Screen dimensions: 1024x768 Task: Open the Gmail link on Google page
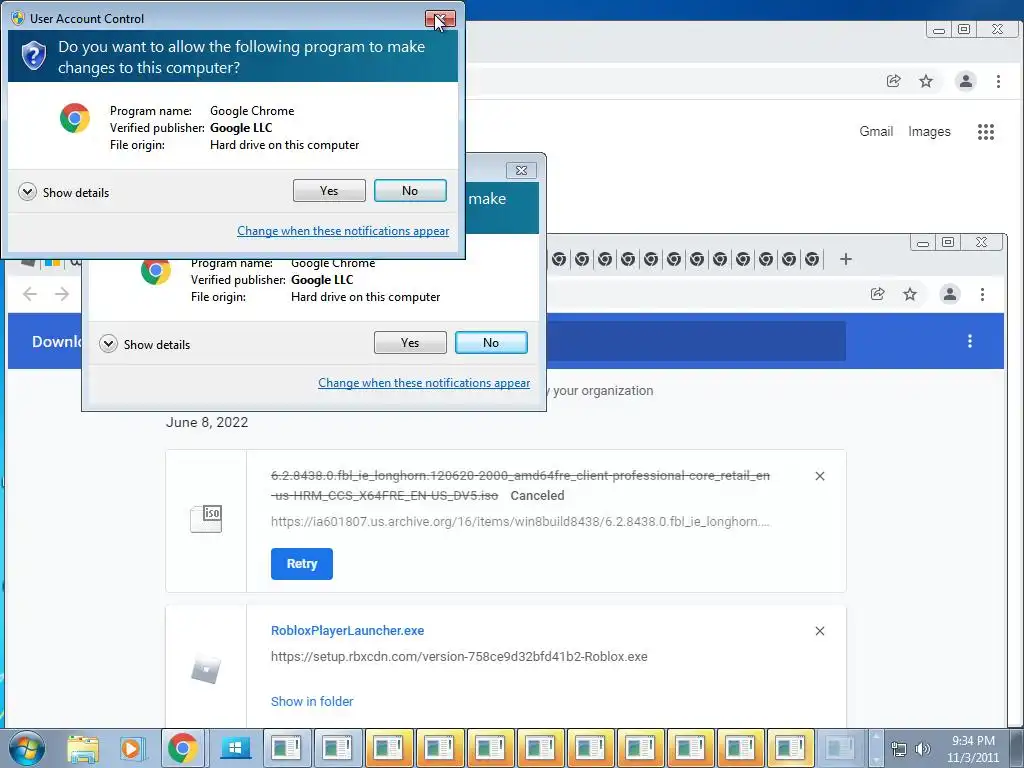point(876,131)
